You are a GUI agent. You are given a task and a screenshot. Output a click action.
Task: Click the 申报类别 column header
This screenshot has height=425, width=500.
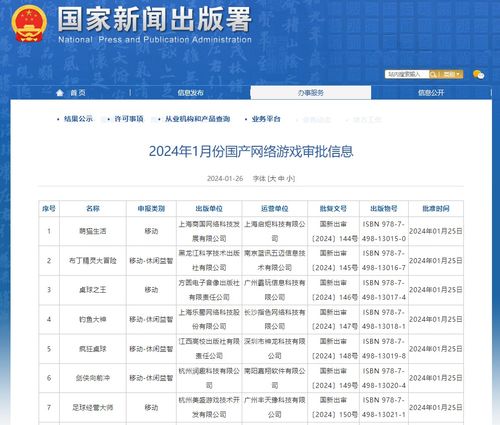pyautogui.click(x=151, y=209)
